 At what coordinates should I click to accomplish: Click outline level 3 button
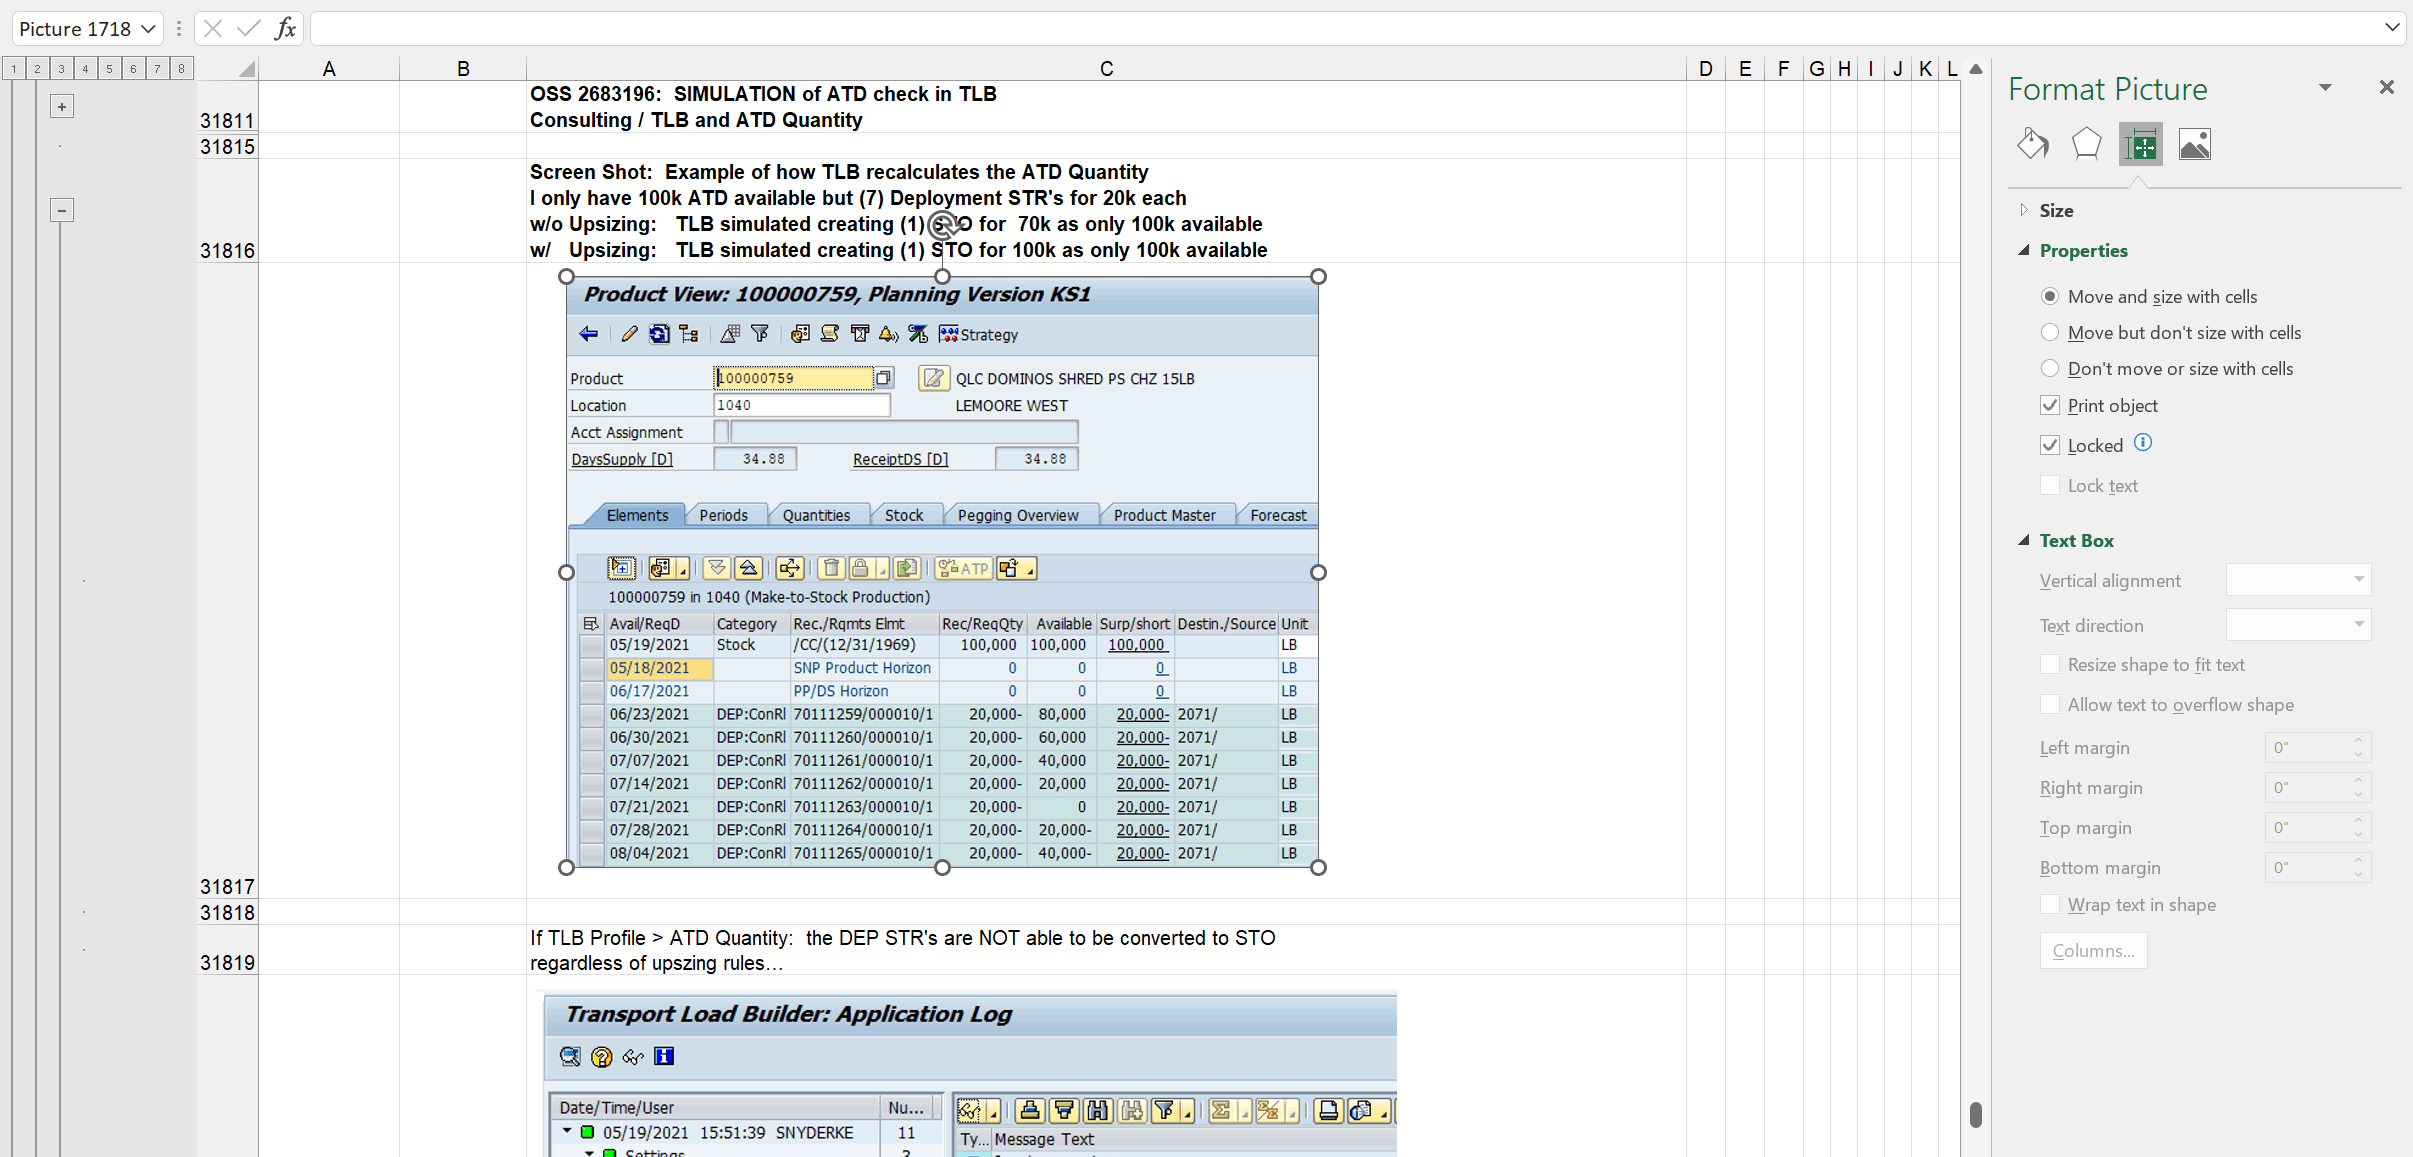tap(61, 68)
